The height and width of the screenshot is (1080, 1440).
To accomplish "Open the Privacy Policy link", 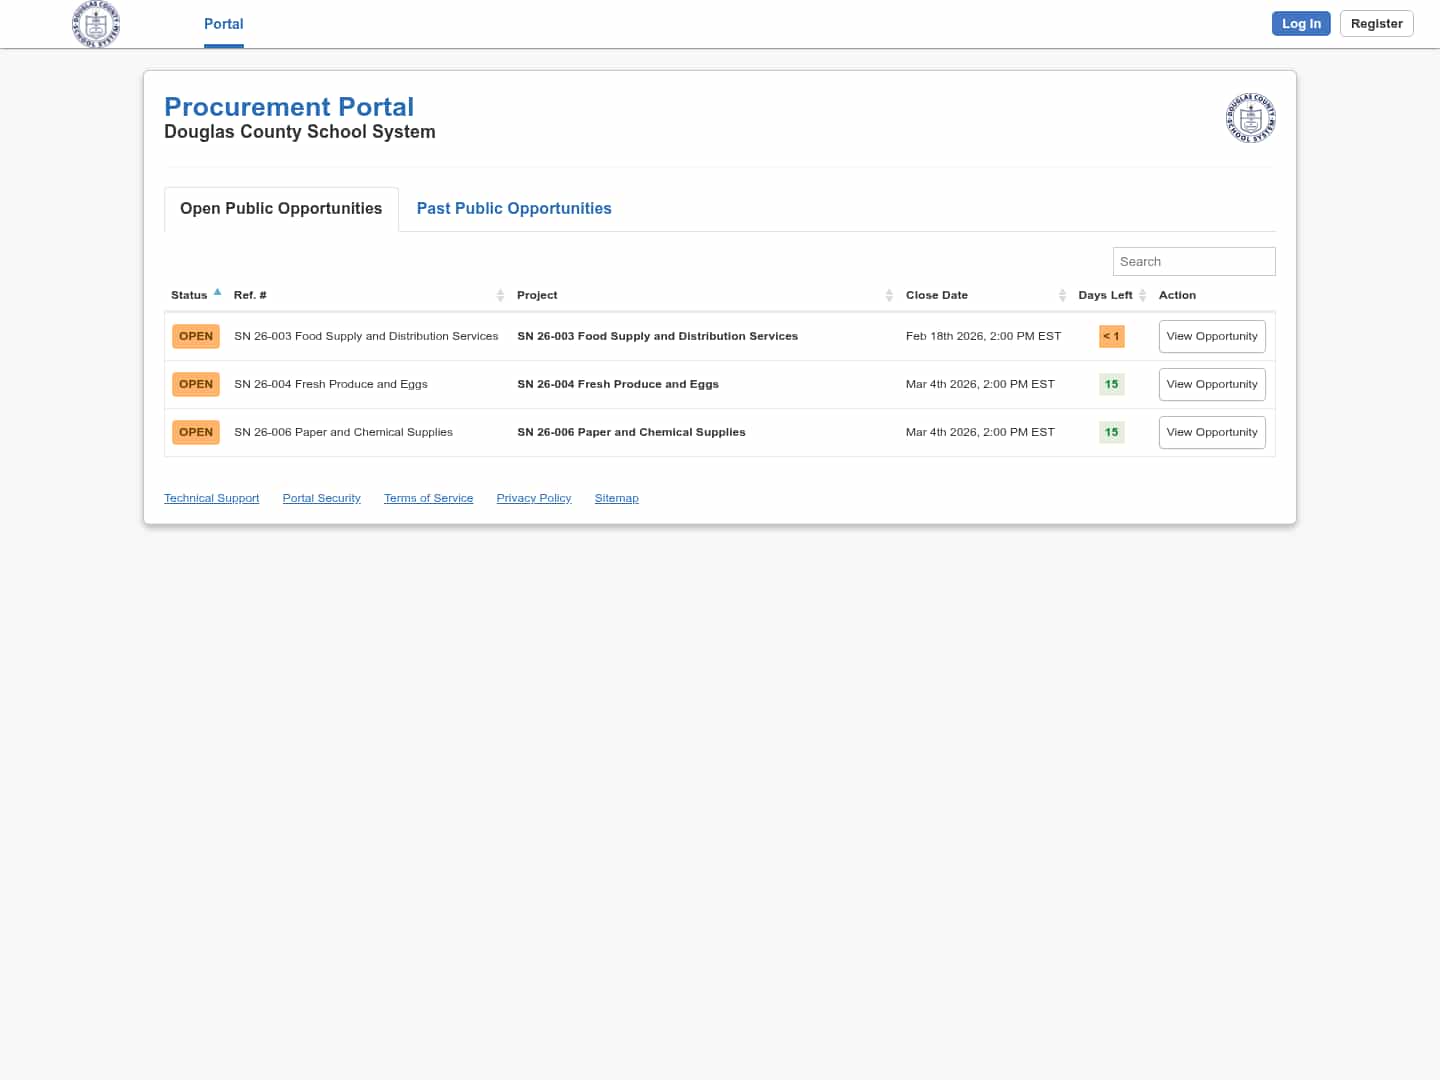I will click(533, 498).
